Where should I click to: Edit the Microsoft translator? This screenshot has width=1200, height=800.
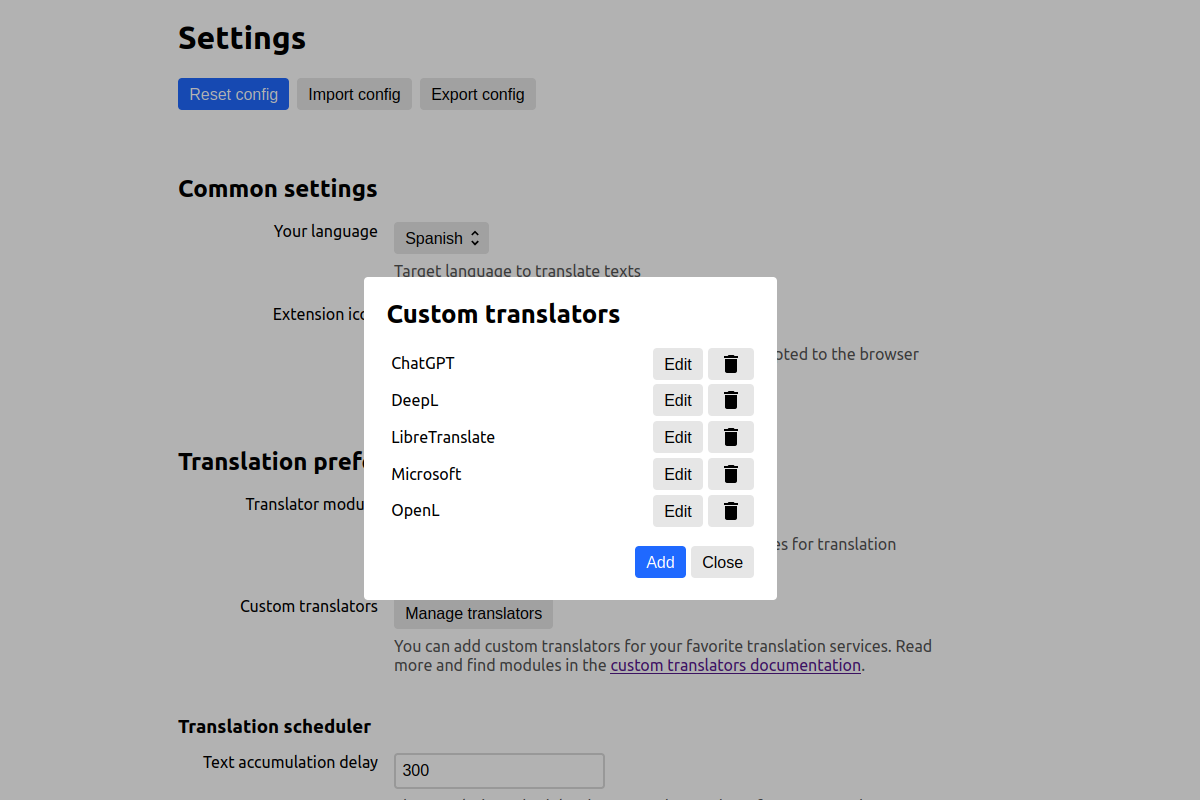tap(678, 473)
